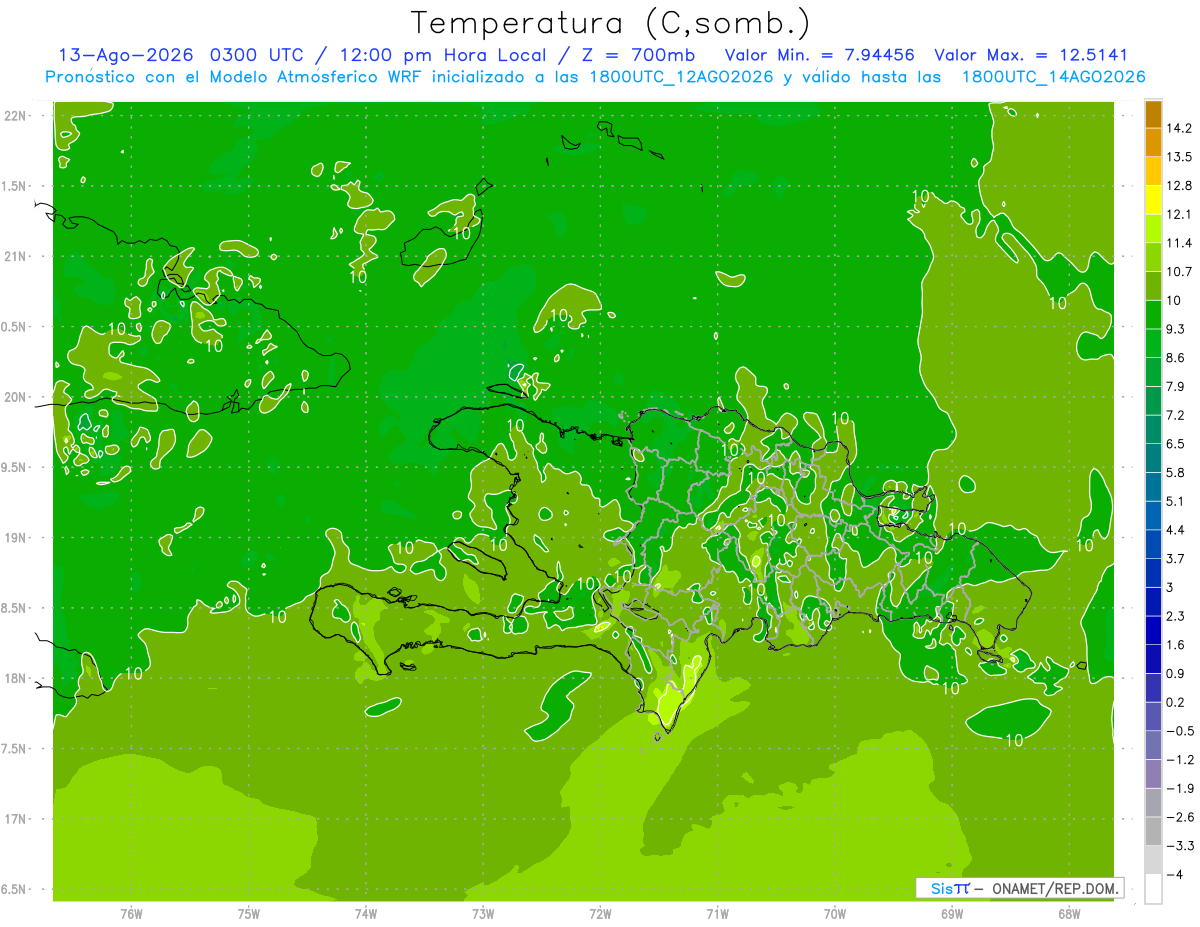
Task: Click the "9.3" colorbar value
Action: click(1176, 328)
